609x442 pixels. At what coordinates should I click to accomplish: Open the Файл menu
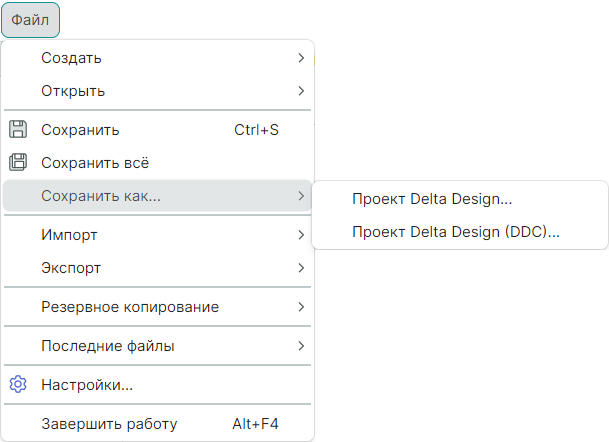pyautogui.click(x=30, y=19)
